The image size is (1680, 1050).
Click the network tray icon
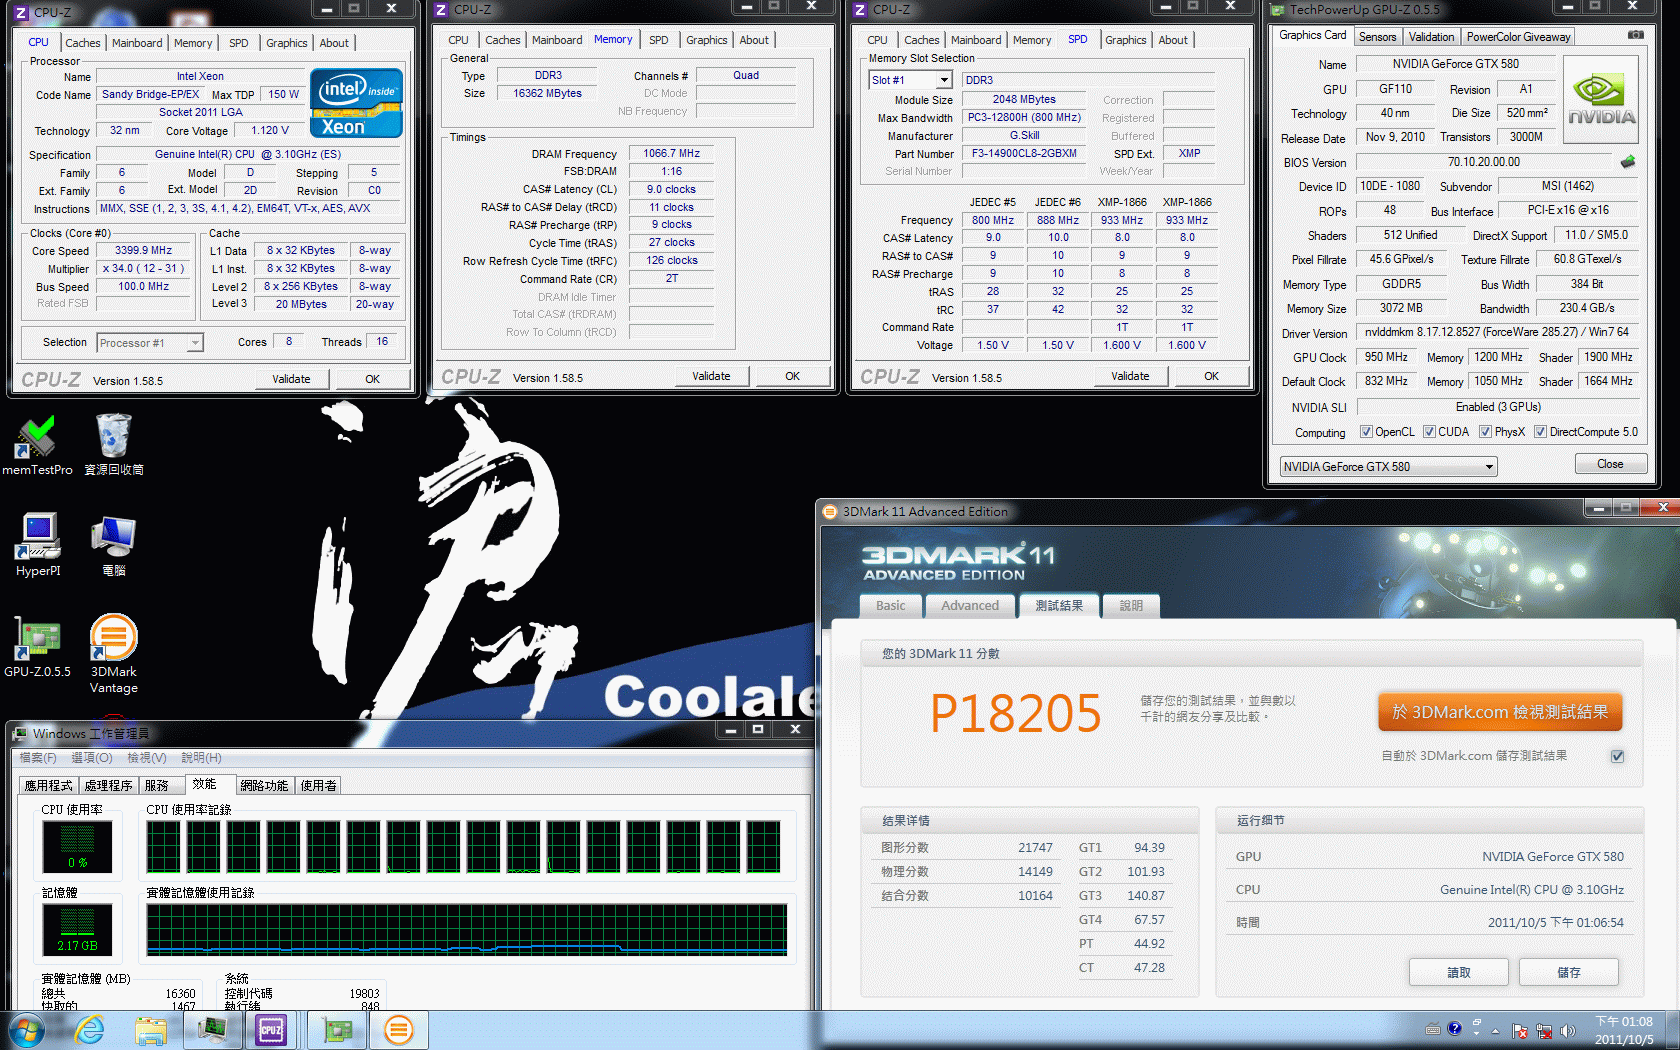1543,1030
